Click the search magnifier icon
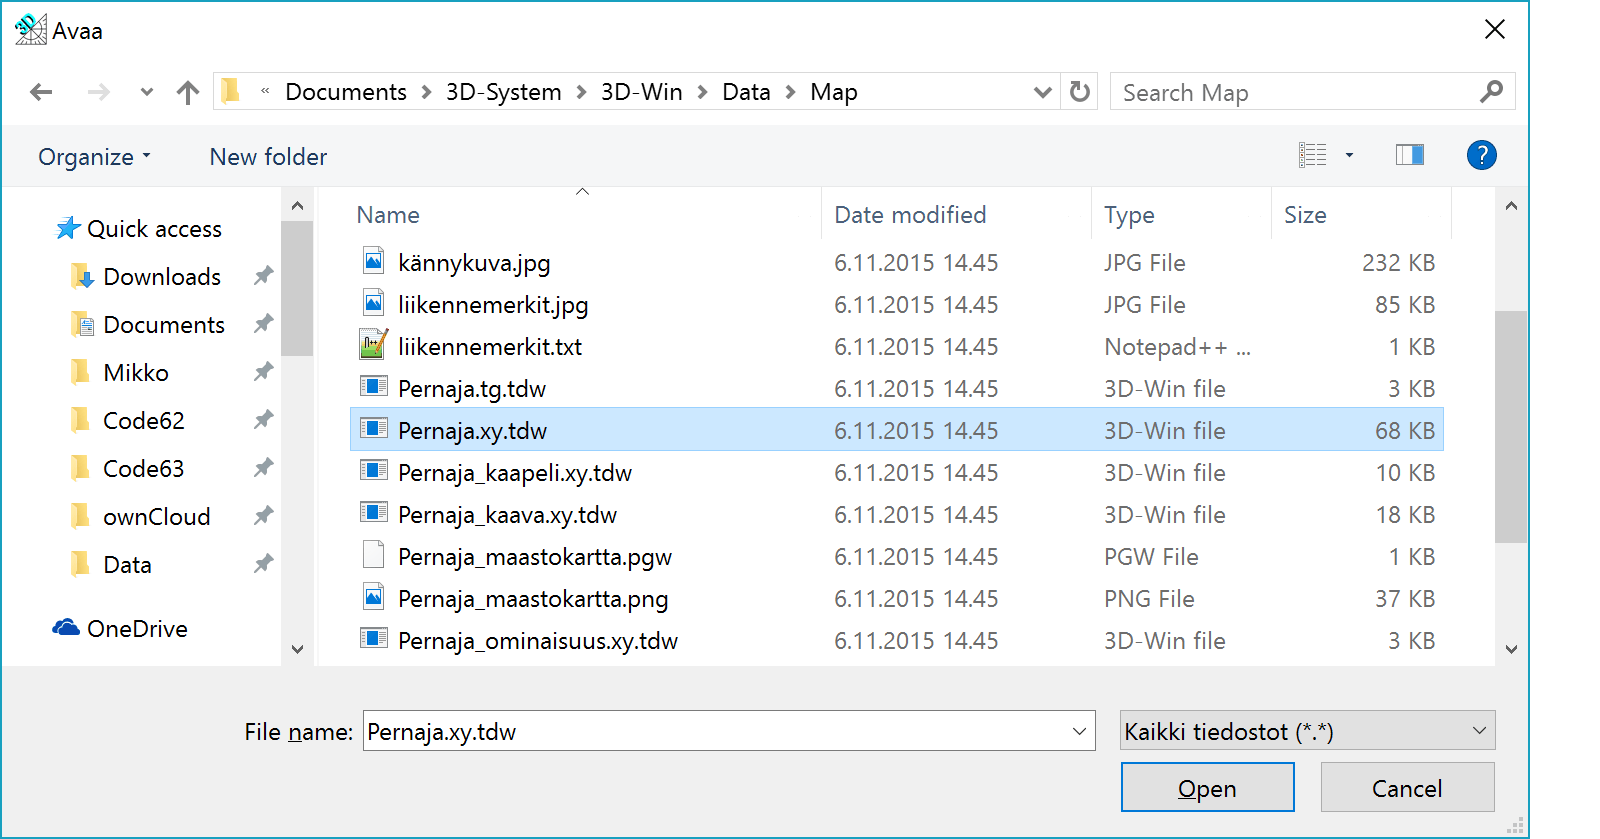This screenshot has width=1600, height=839. click(x=1491, y=92)
